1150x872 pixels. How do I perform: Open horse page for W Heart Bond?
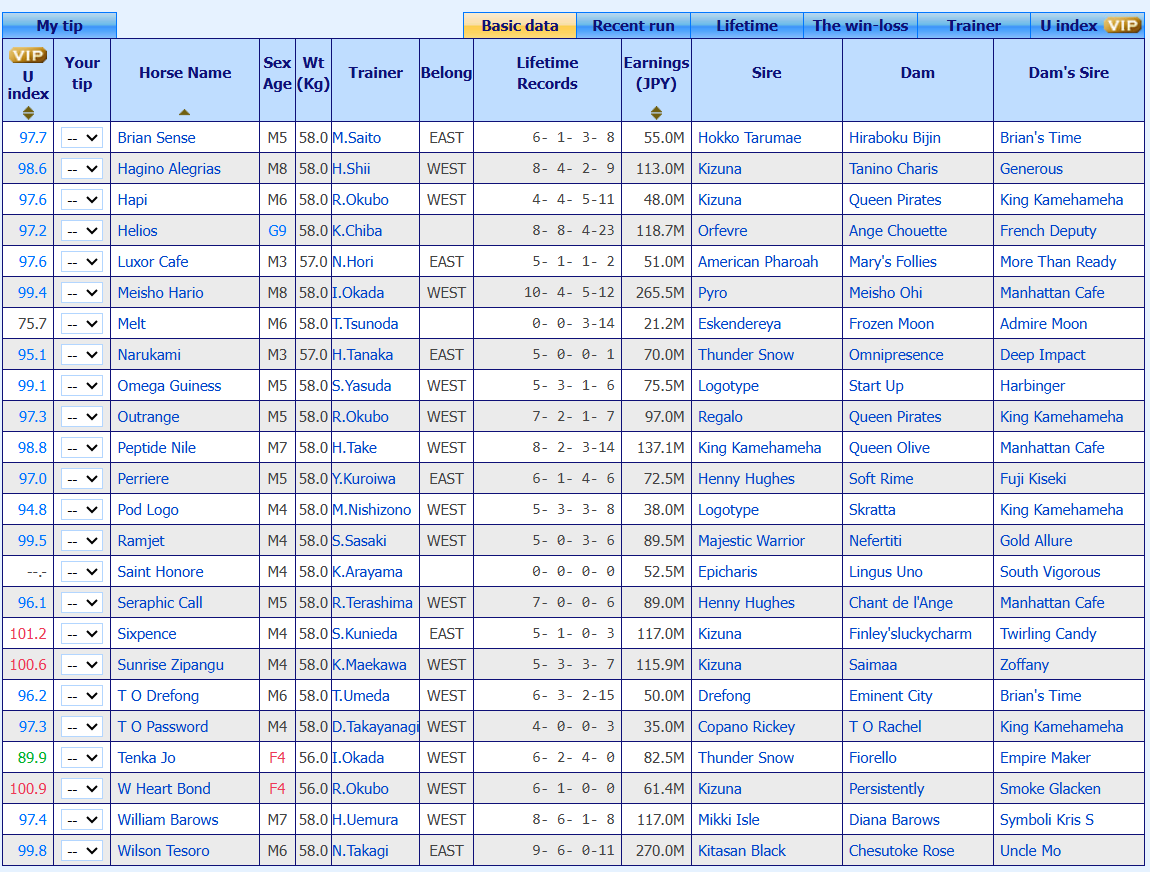(164, 788)
